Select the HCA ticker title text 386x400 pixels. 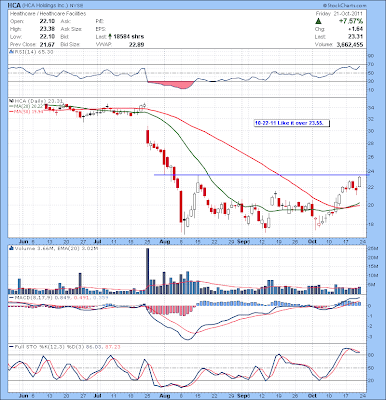pos(14,6)
